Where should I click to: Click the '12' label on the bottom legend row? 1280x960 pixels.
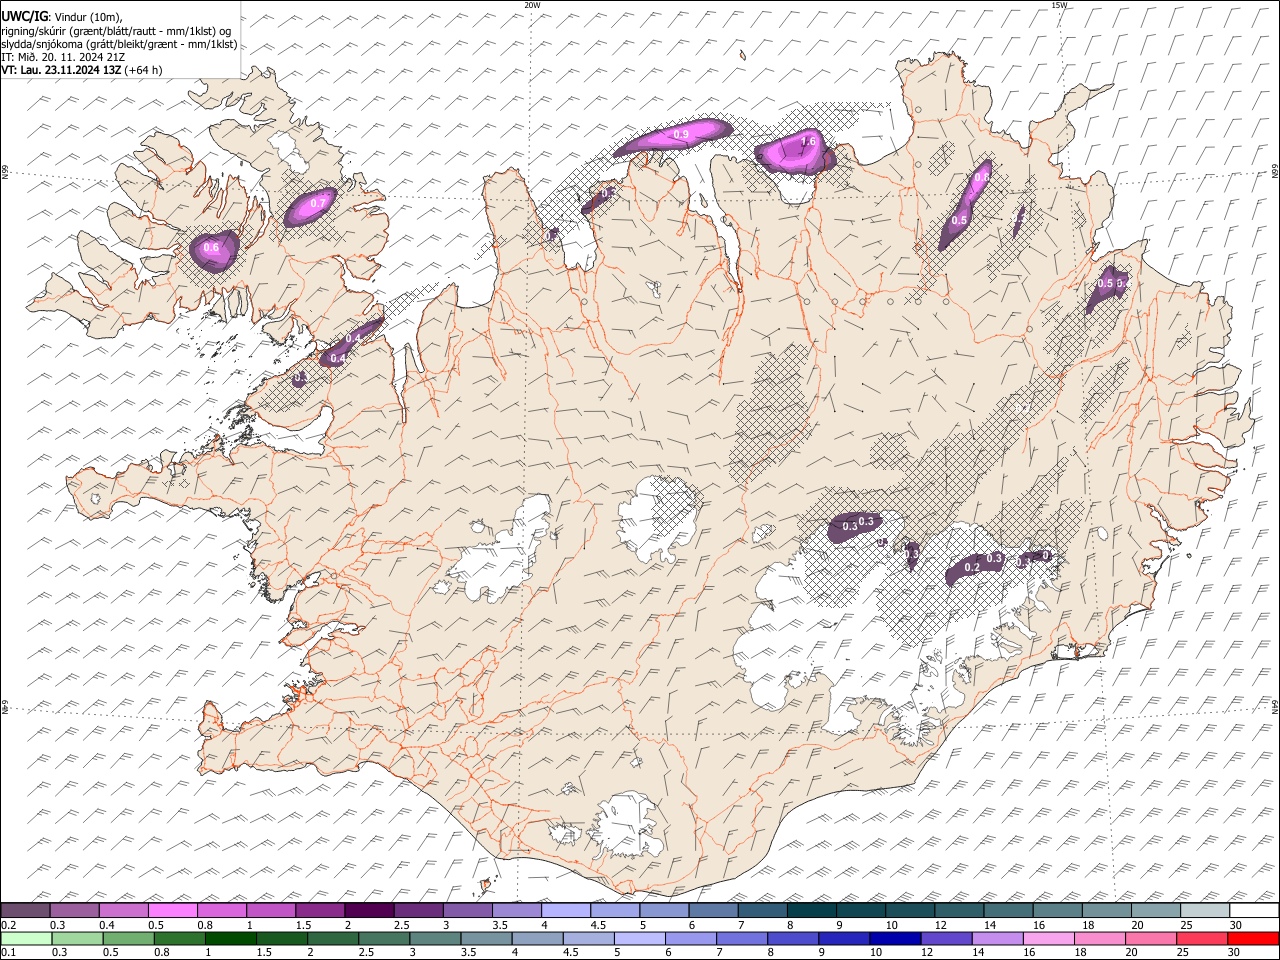click(926, 952)
